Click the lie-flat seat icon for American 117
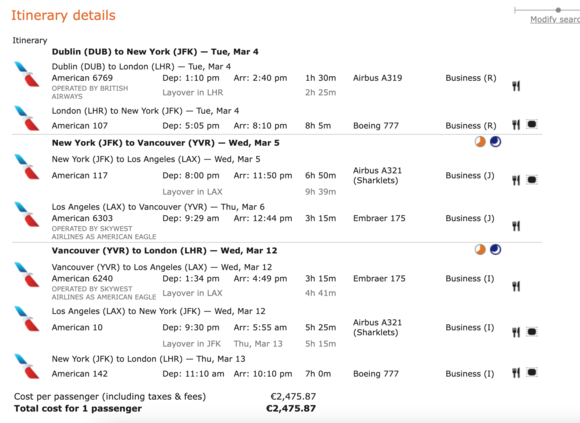This screenshot has height=423, width=580. [532, 180]
